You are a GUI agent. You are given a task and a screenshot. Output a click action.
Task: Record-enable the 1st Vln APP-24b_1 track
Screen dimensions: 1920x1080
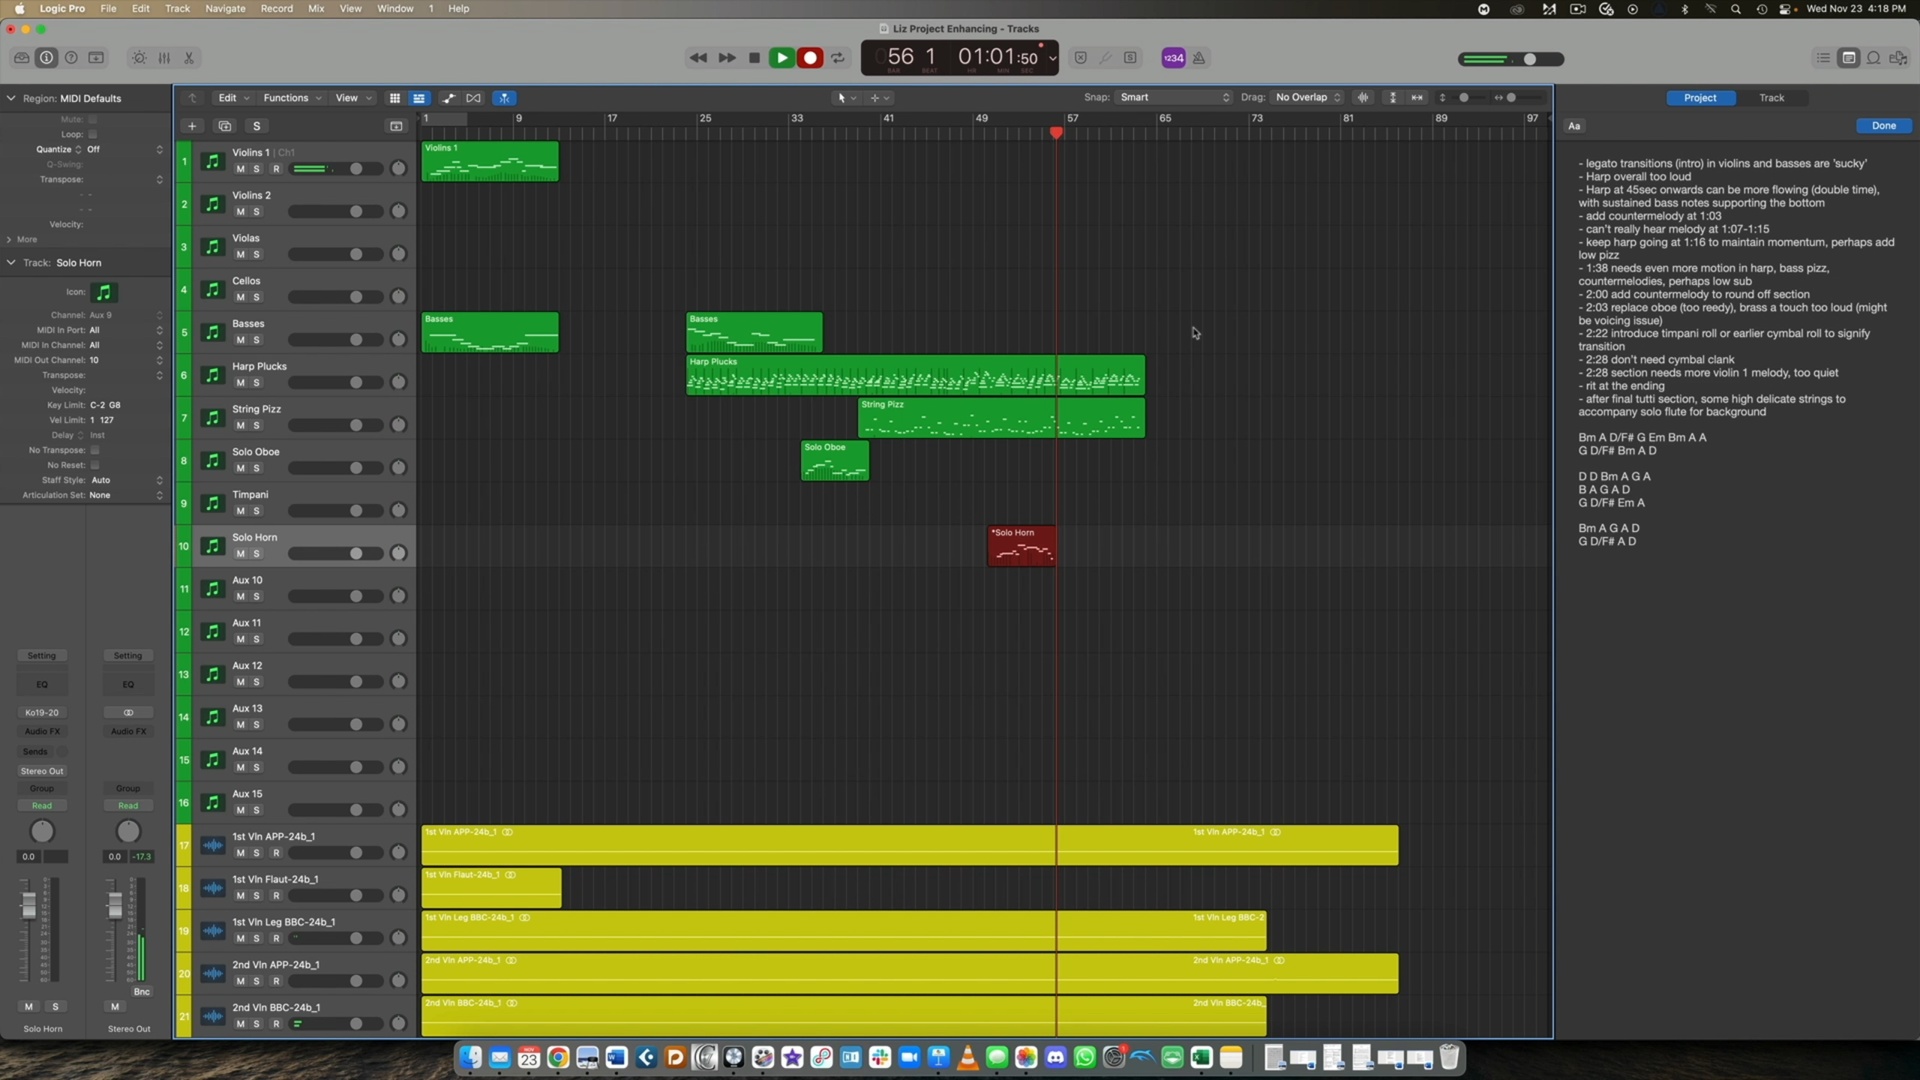276,853
